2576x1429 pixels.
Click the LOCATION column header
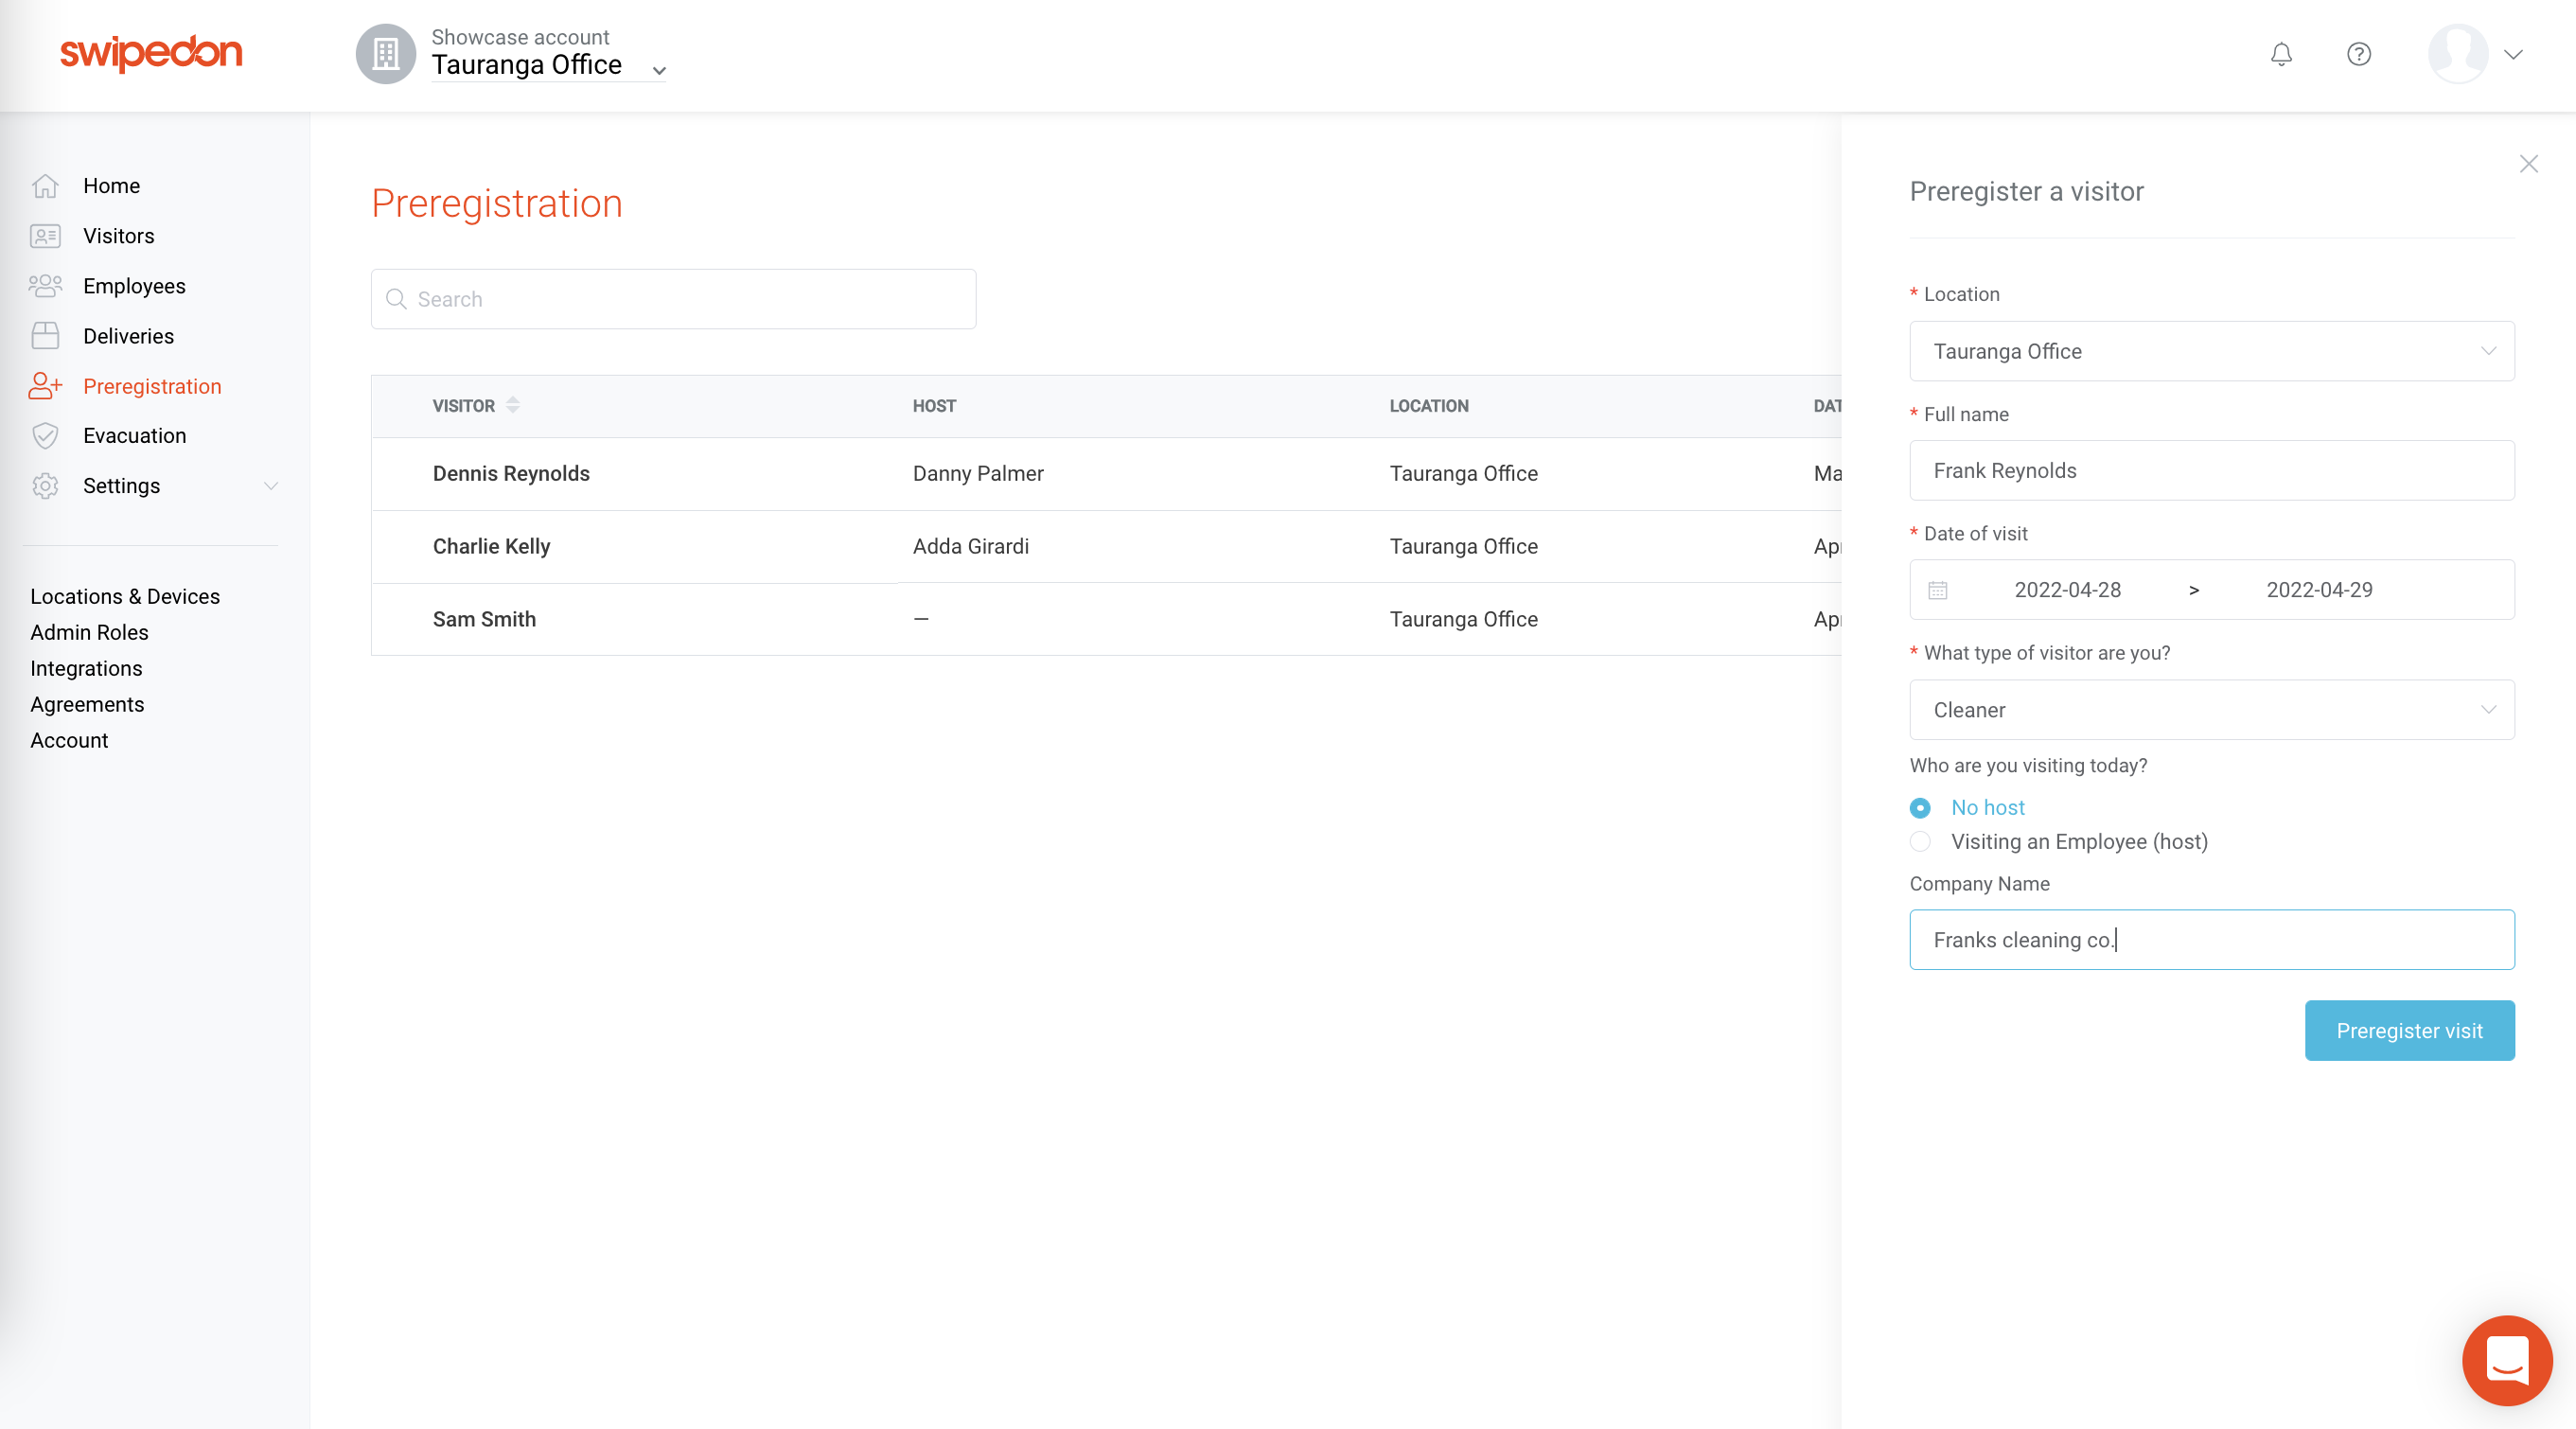pyautogui.click(x=1428, y=406)
